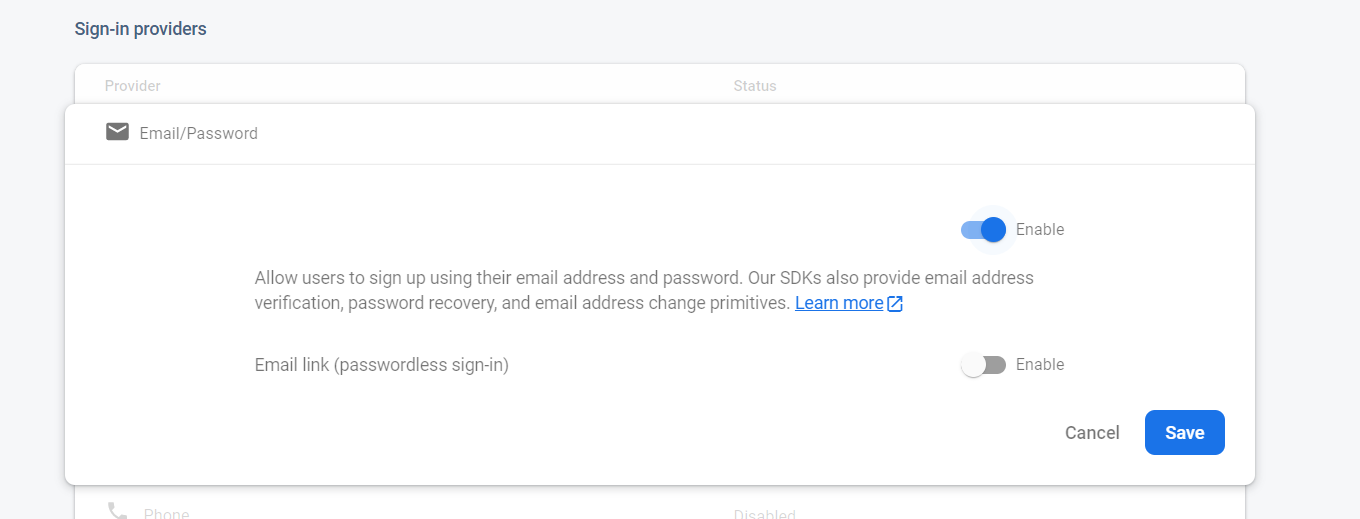Click the external-link icon after Learn more
1360x519 pixels.
(x=895, y=303)
